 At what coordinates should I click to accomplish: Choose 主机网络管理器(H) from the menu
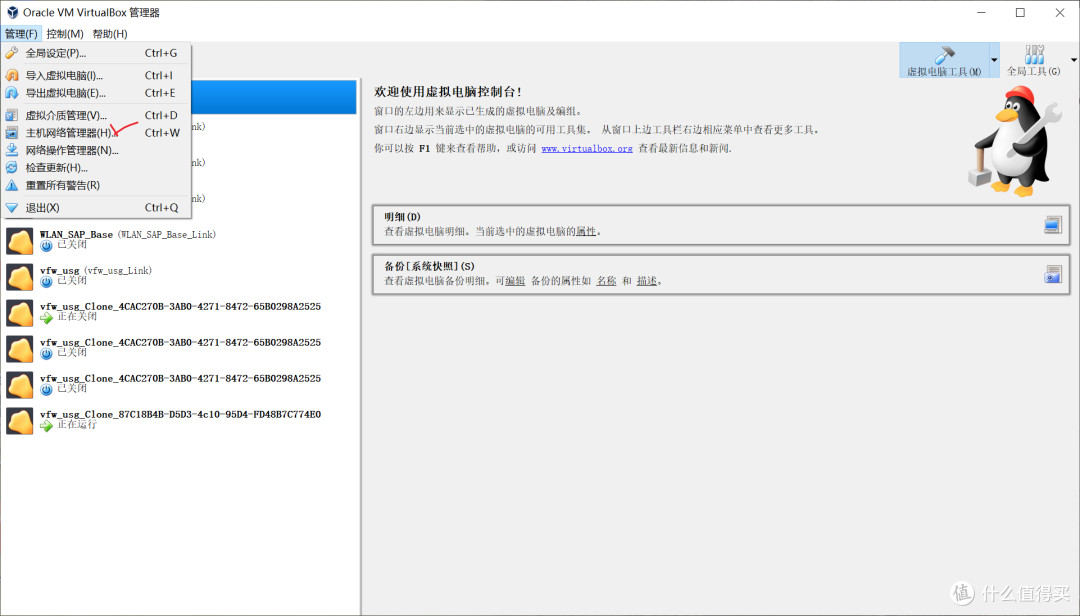pos(96,133)
